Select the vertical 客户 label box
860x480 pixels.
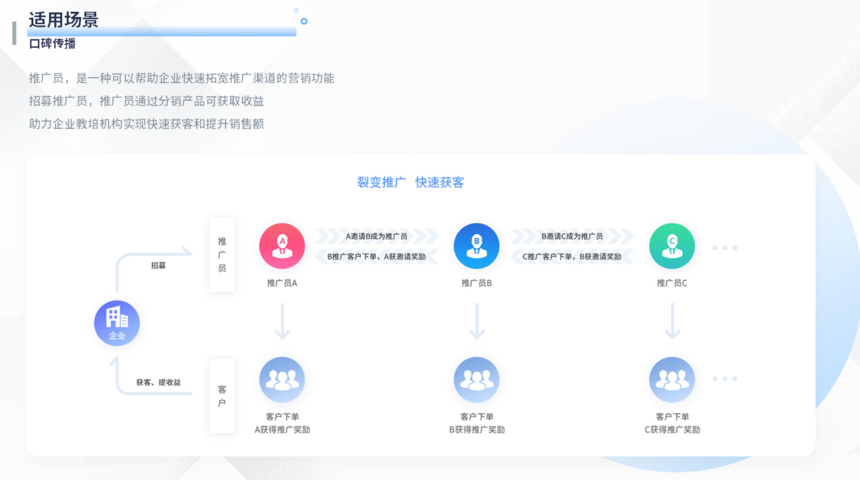pos(222,395)
